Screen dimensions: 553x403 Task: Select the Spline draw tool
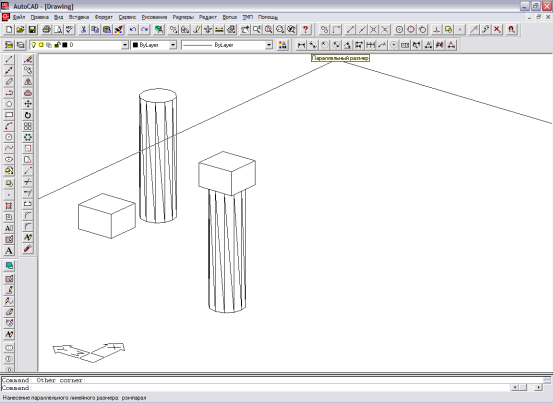[9, 148]
